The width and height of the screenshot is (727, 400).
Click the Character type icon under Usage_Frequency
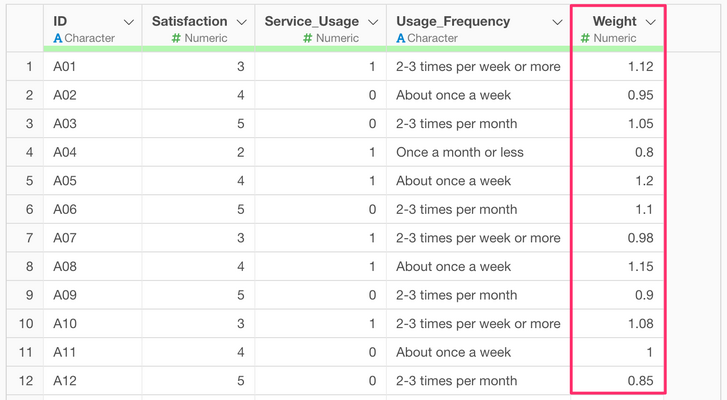401,38
